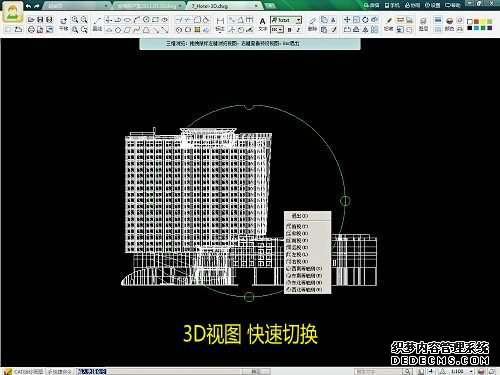The image size is (500, 375).
Task: Click the 帮助 help button
Action: tap(453, 5)
